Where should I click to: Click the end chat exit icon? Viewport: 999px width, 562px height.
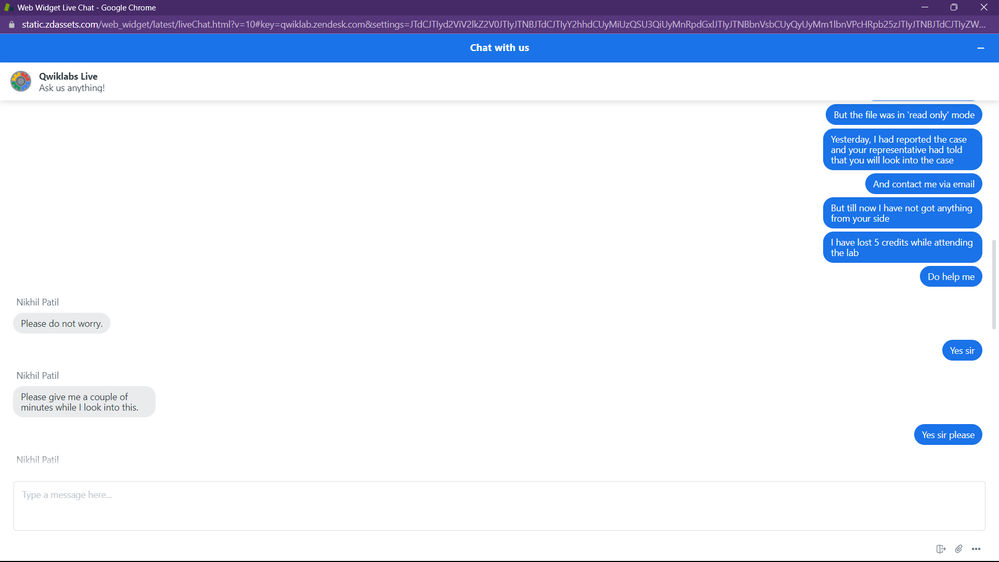940,549
